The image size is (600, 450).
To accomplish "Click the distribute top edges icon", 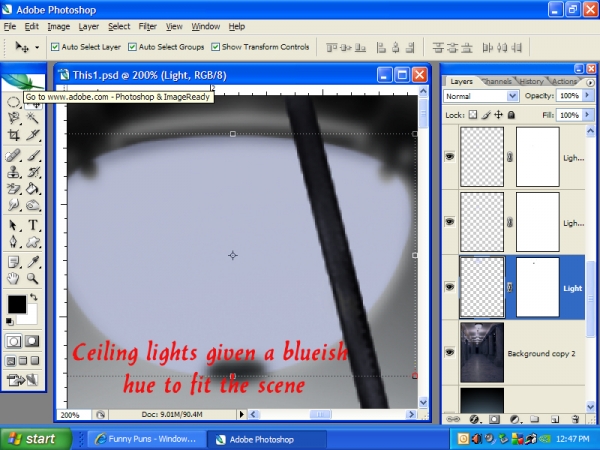I will click(438, 48).
